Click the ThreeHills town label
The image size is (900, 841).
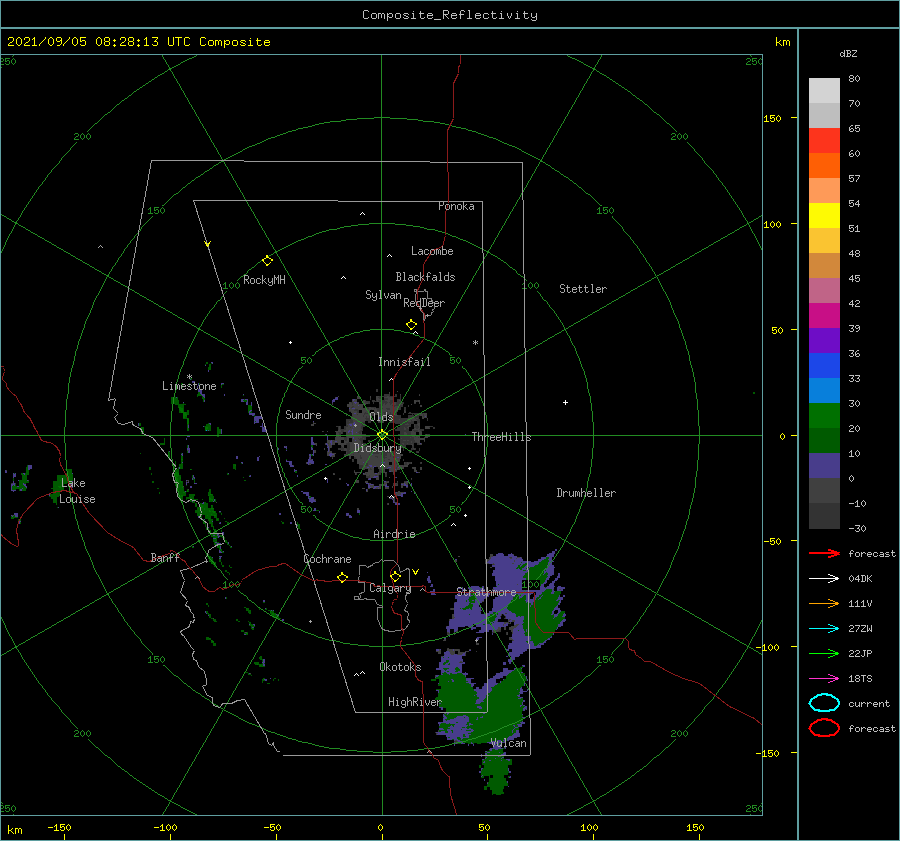pyautogui.click(x=501, y=437)
